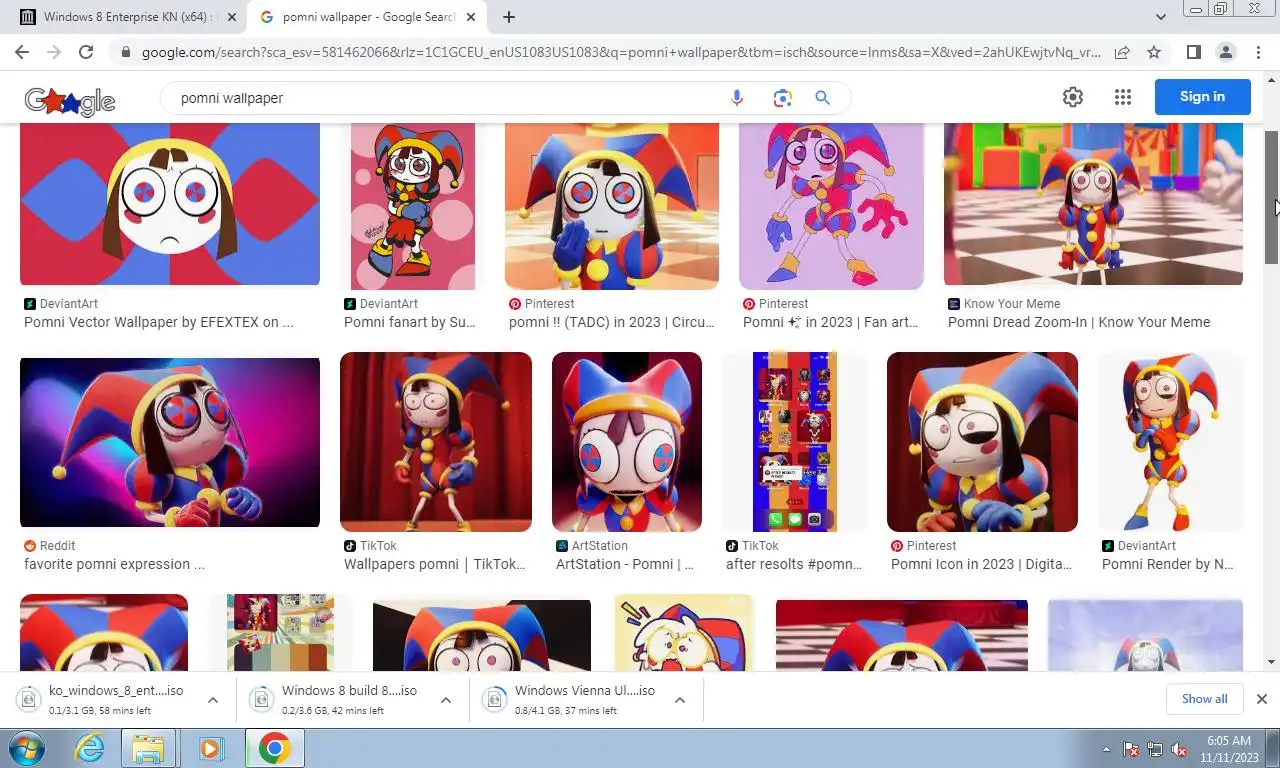Close the Windows 8 Enterprise KN tab
This screenshot has width=1280, height=768.
232,17
